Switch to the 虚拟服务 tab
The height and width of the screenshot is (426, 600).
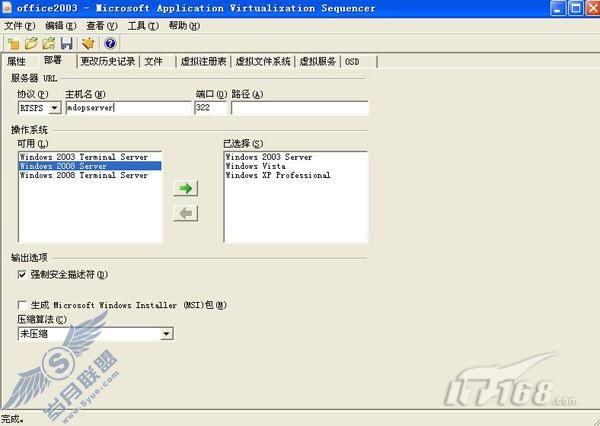(317, 61)
